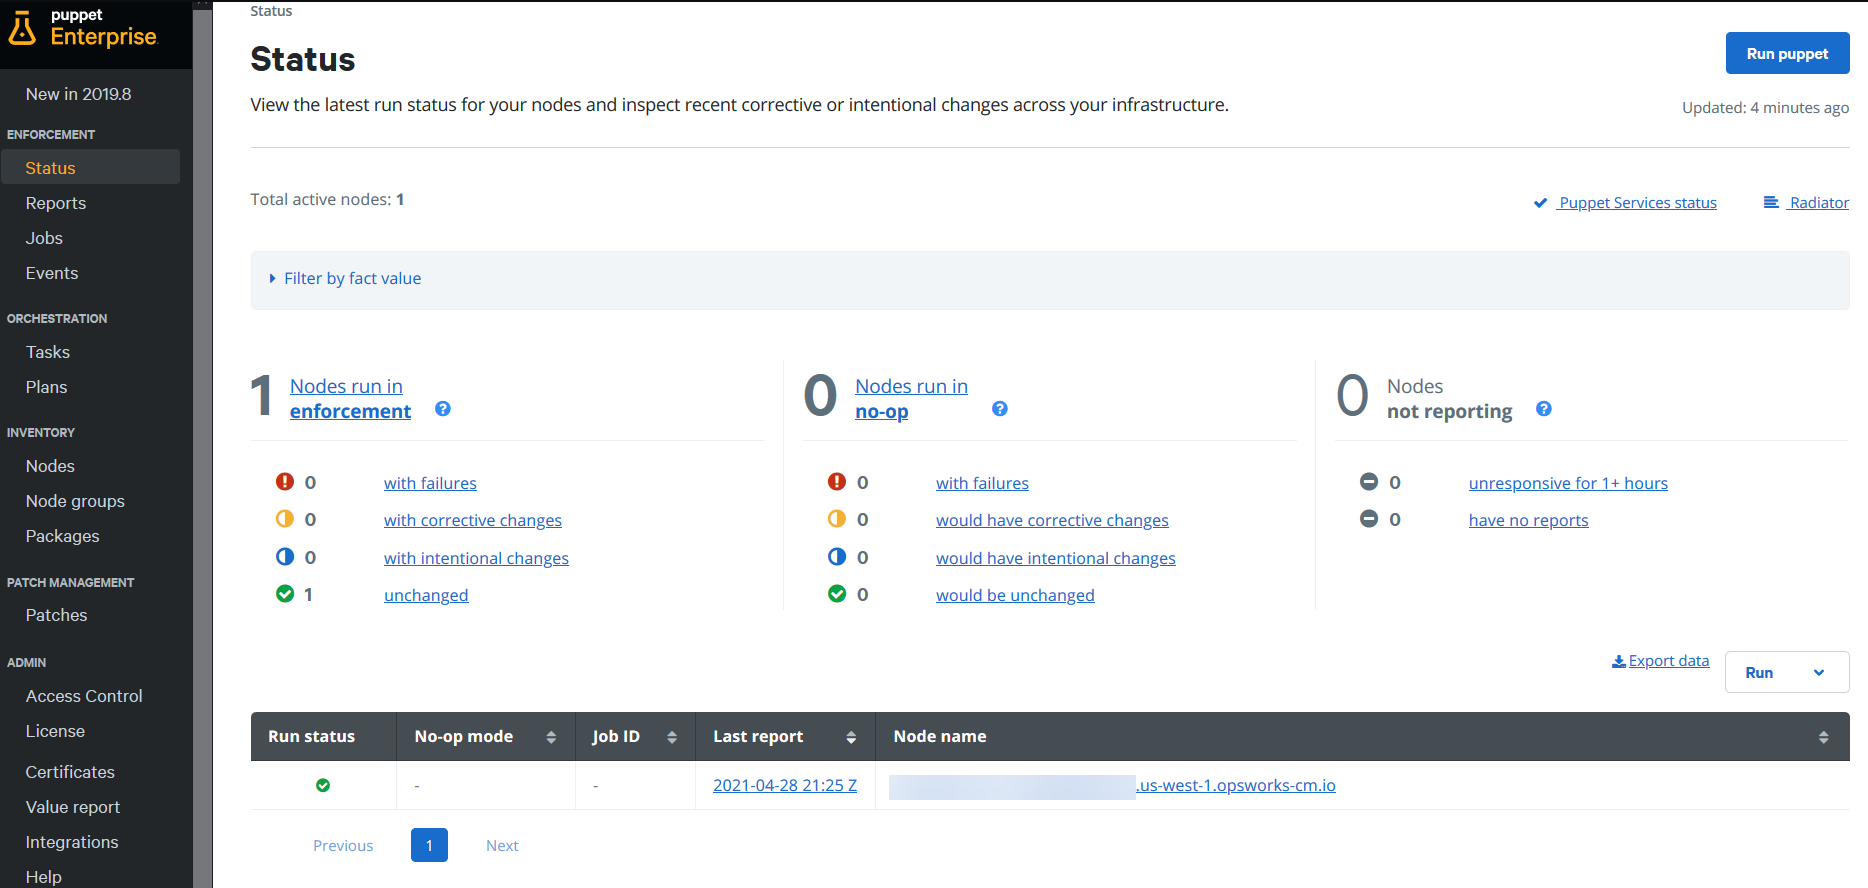Click the orange corrective icon under no-op
The width and height of the screenshot is (1868, 888).
pyautogui.click(x=837, y=519)
